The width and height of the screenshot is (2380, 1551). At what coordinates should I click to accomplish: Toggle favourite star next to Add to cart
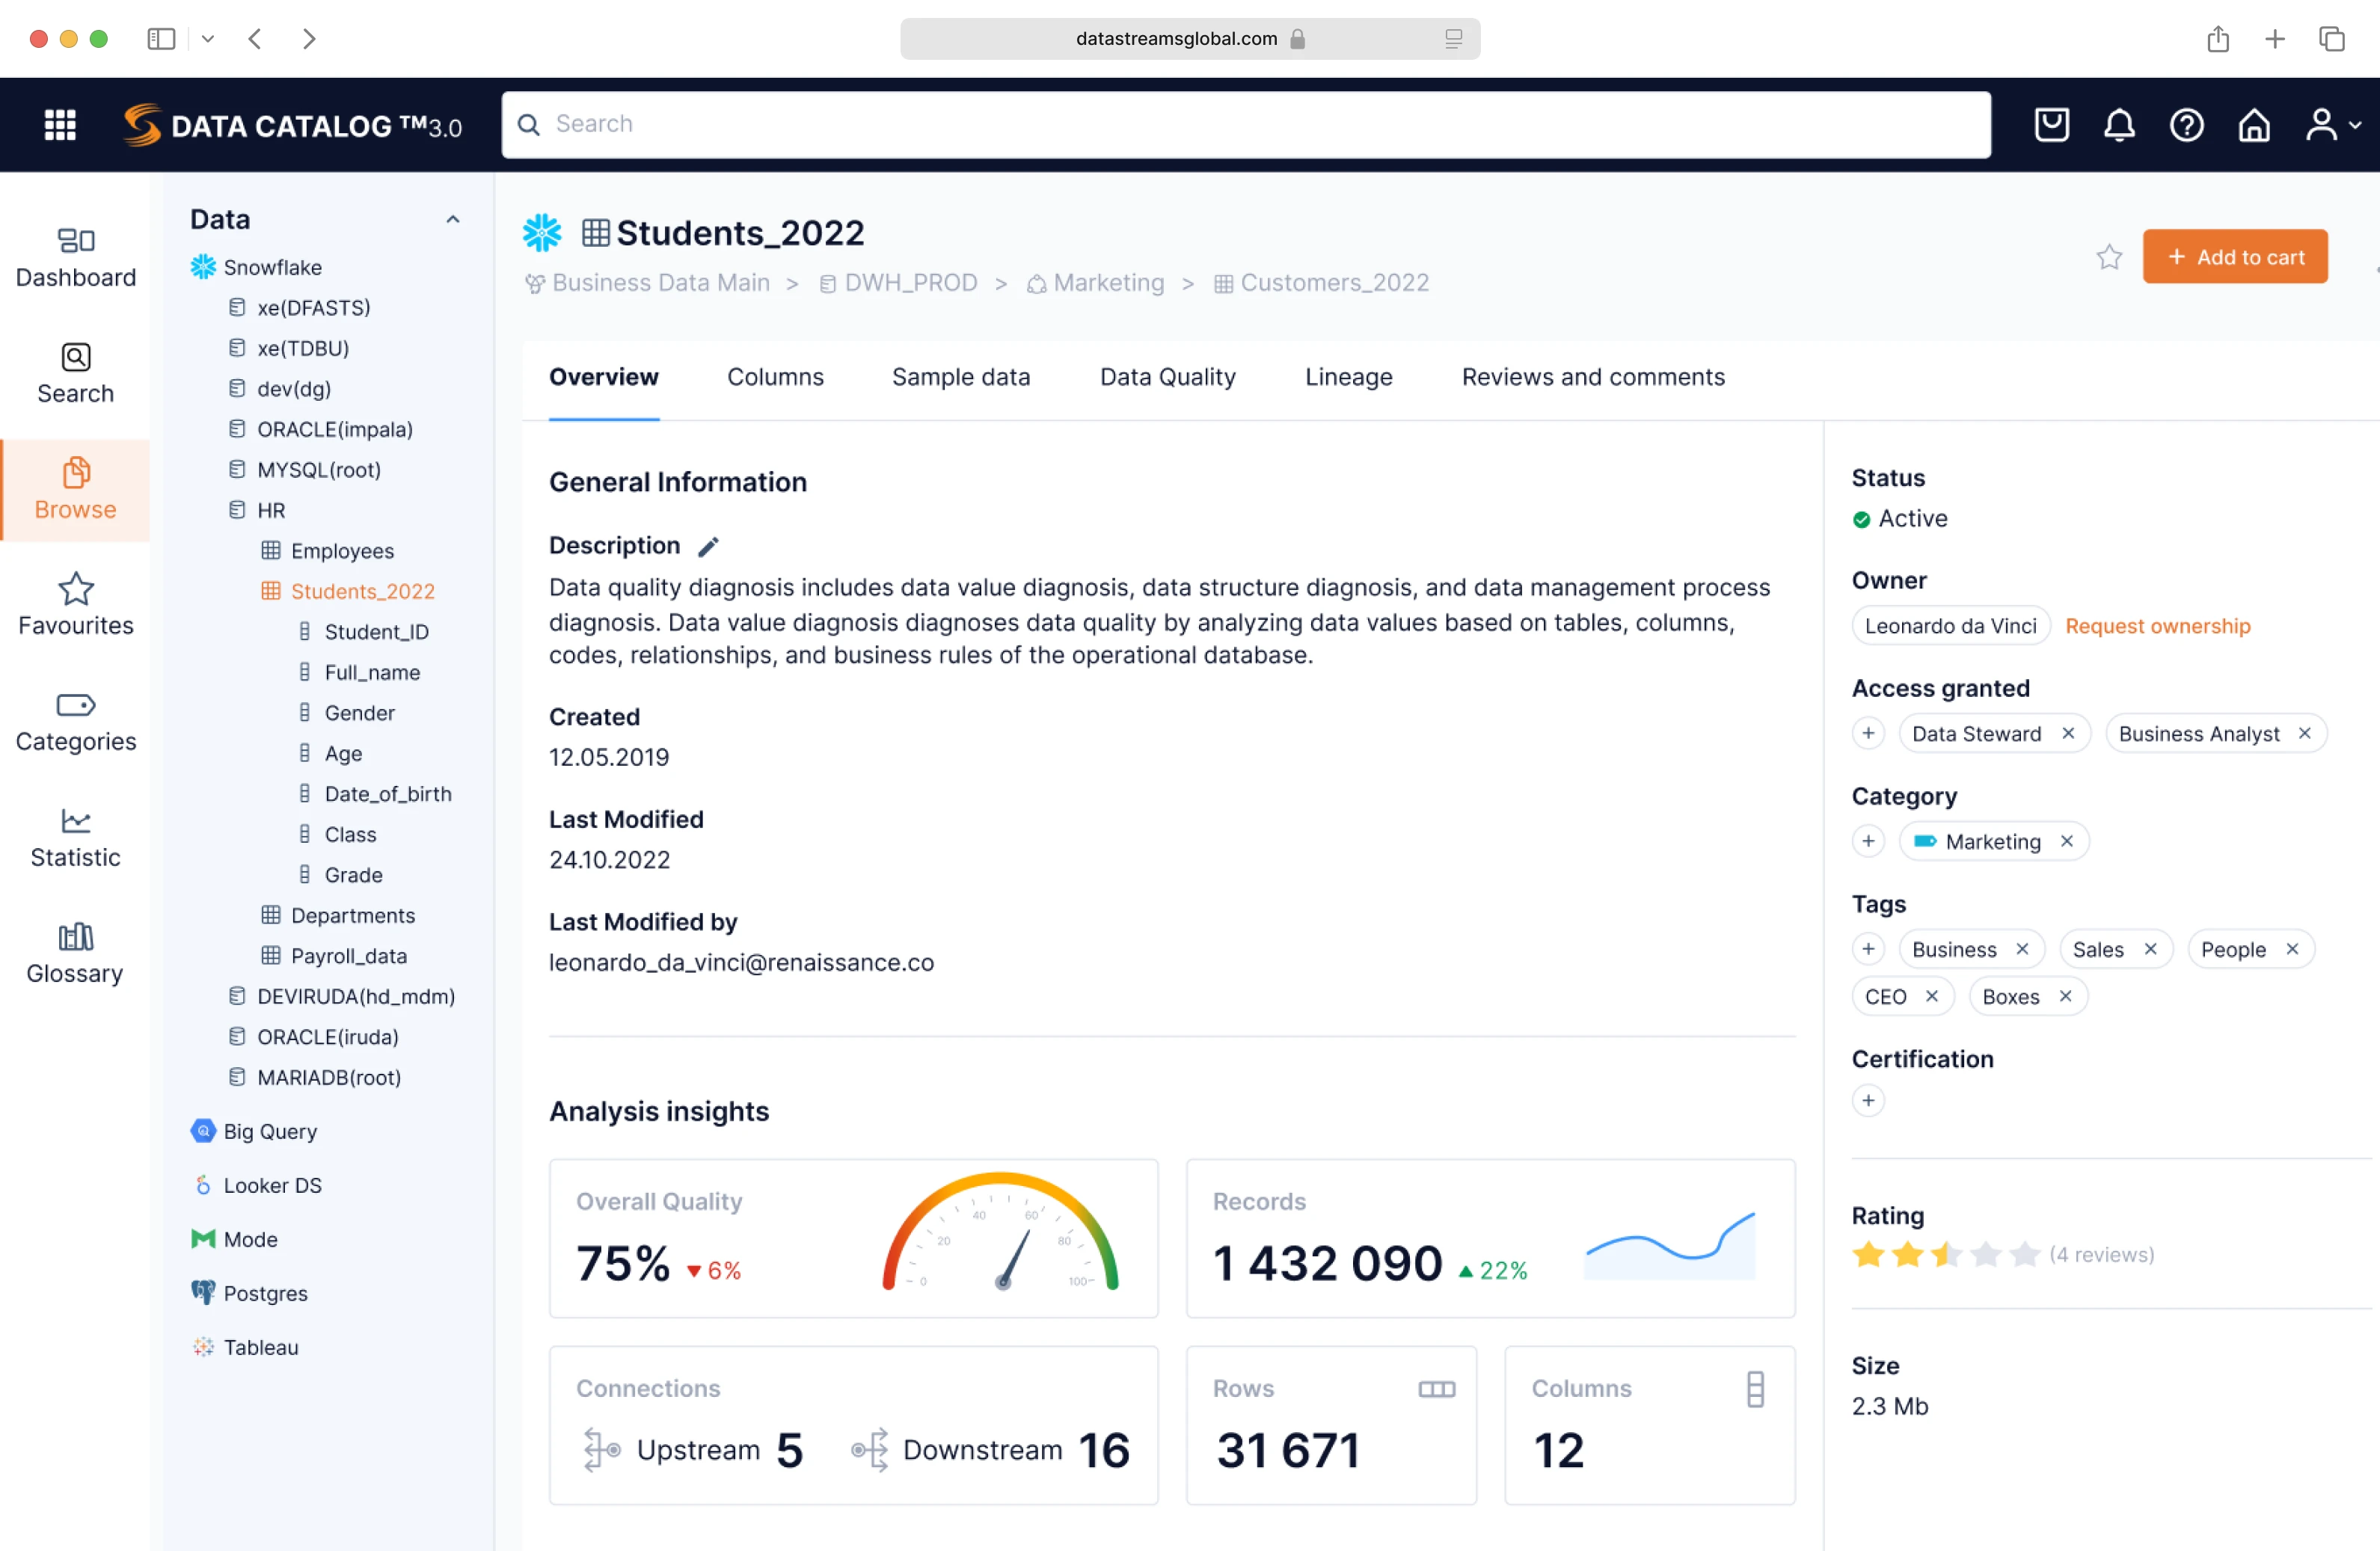coord(2109,257)
